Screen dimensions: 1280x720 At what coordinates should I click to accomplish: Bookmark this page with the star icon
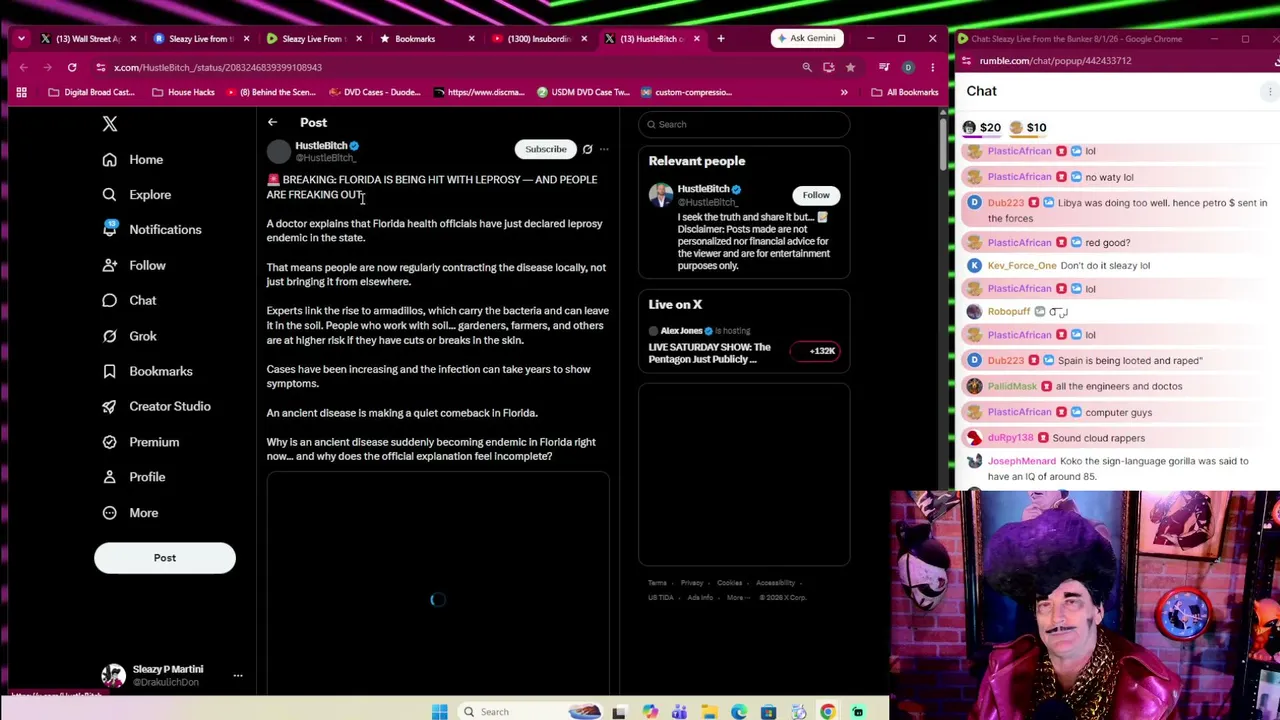click(x=850, y=67)
